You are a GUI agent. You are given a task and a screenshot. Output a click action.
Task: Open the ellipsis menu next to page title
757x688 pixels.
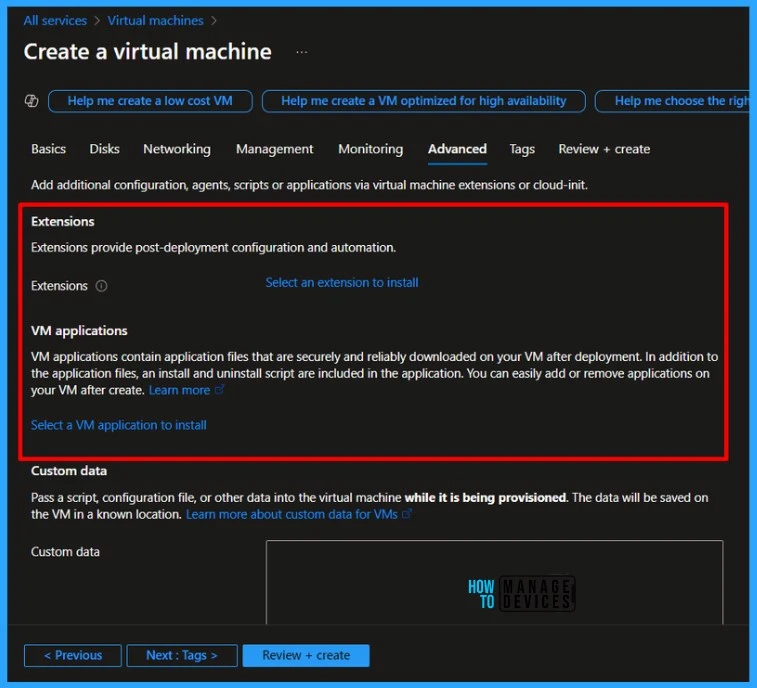[302, 52]
